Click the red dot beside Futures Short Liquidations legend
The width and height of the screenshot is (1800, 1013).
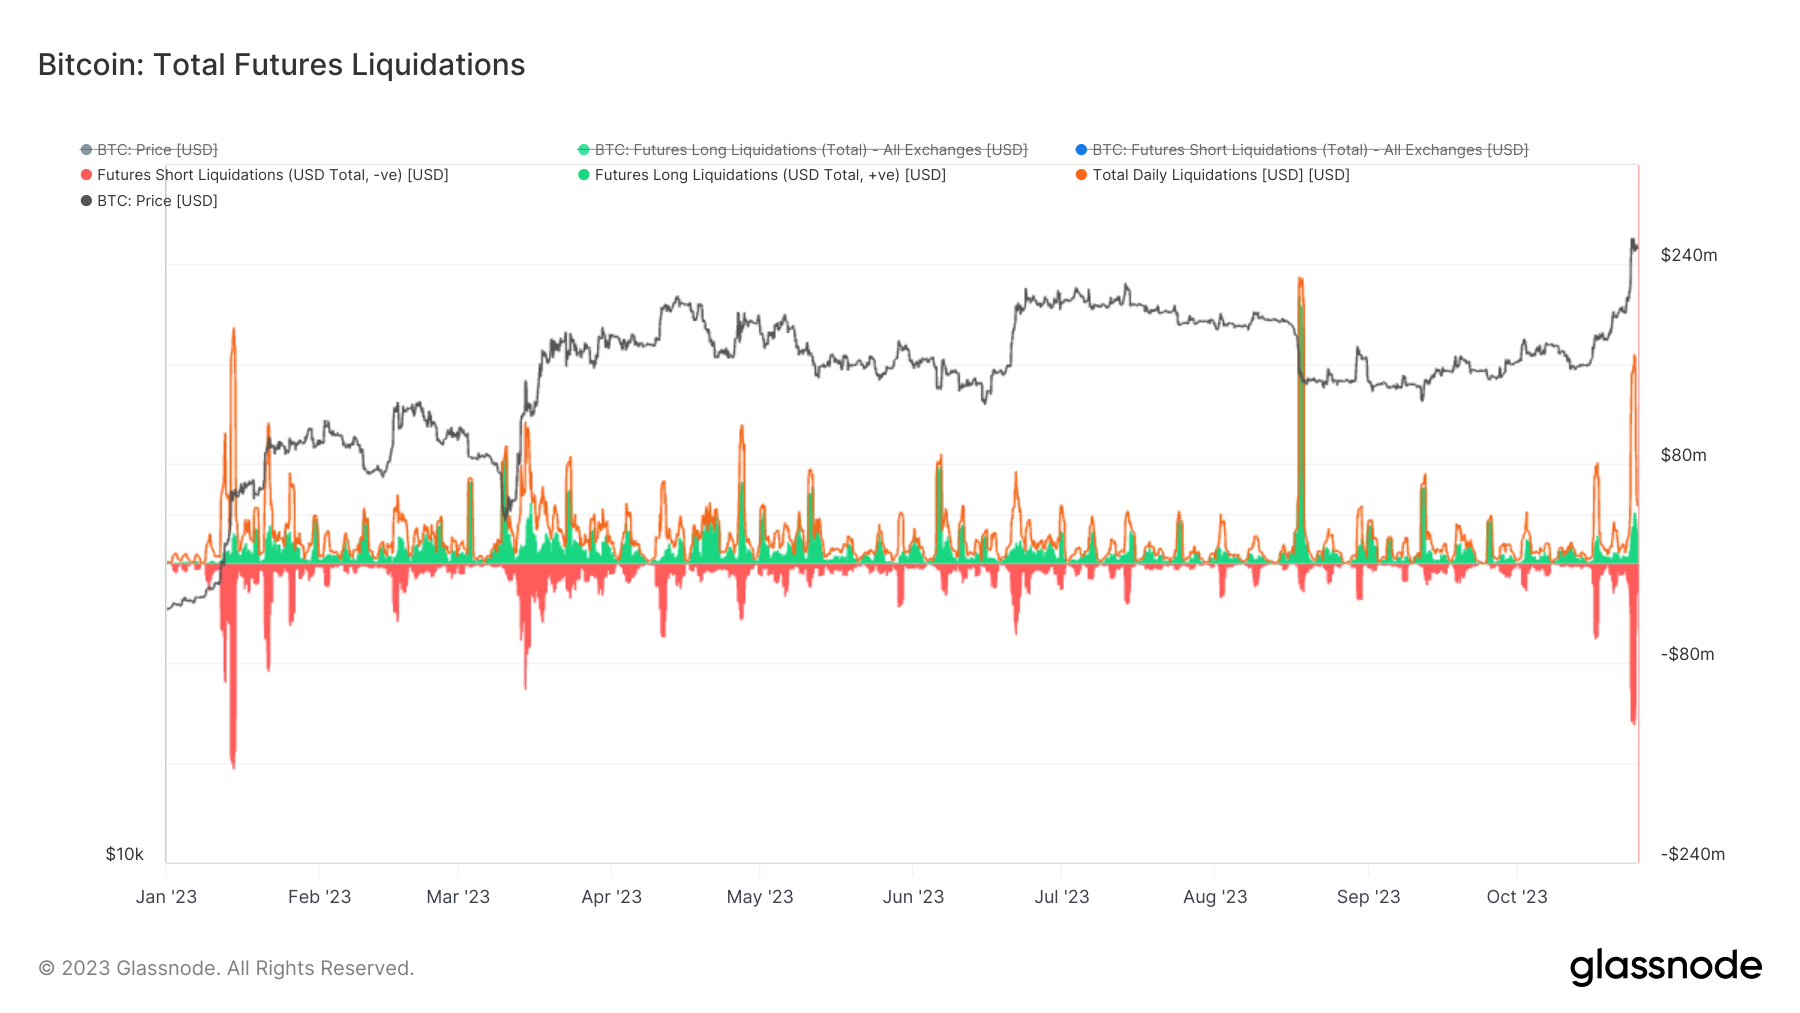click(x=86, y=175)
